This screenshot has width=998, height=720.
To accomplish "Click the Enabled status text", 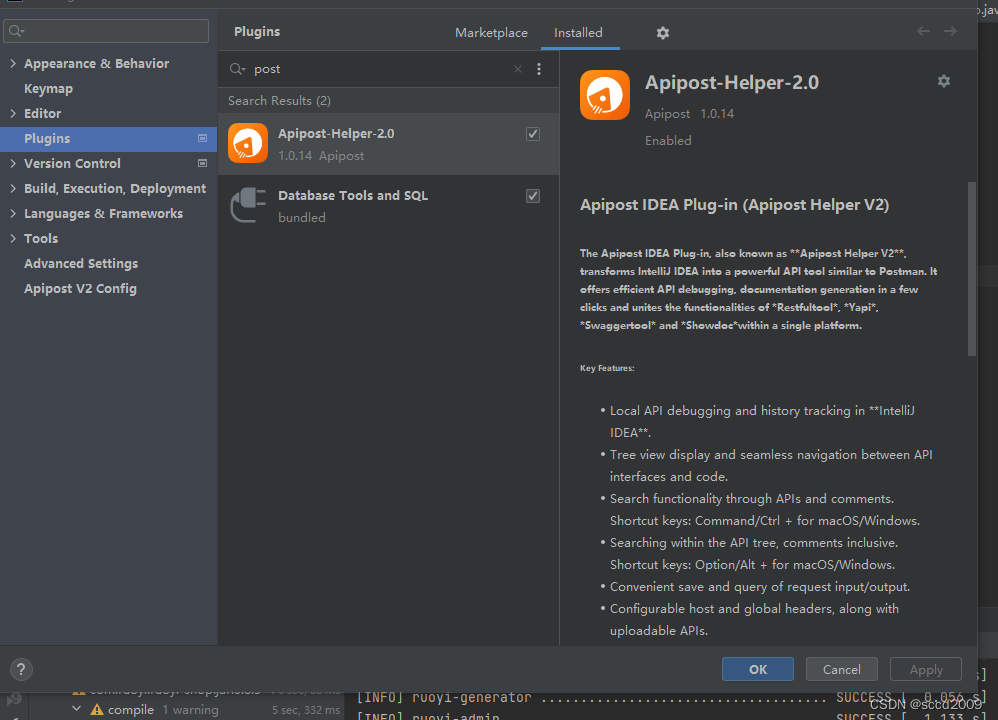I will point(668,141).
